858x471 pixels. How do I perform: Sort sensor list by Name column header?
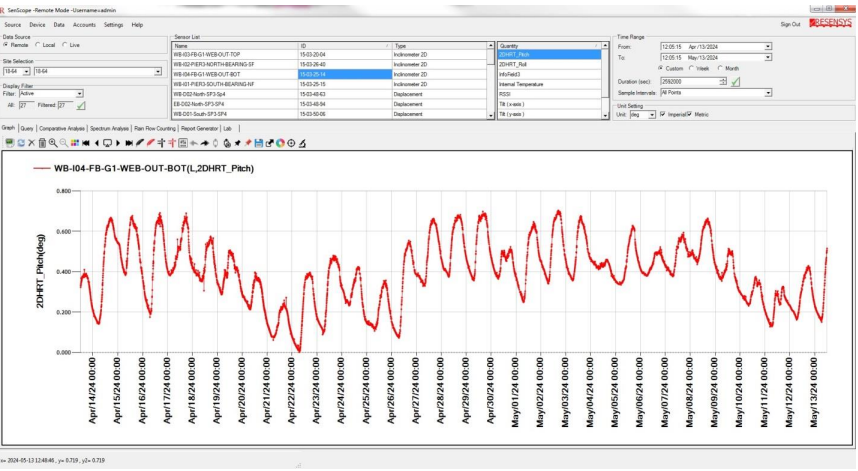point(235,46)
